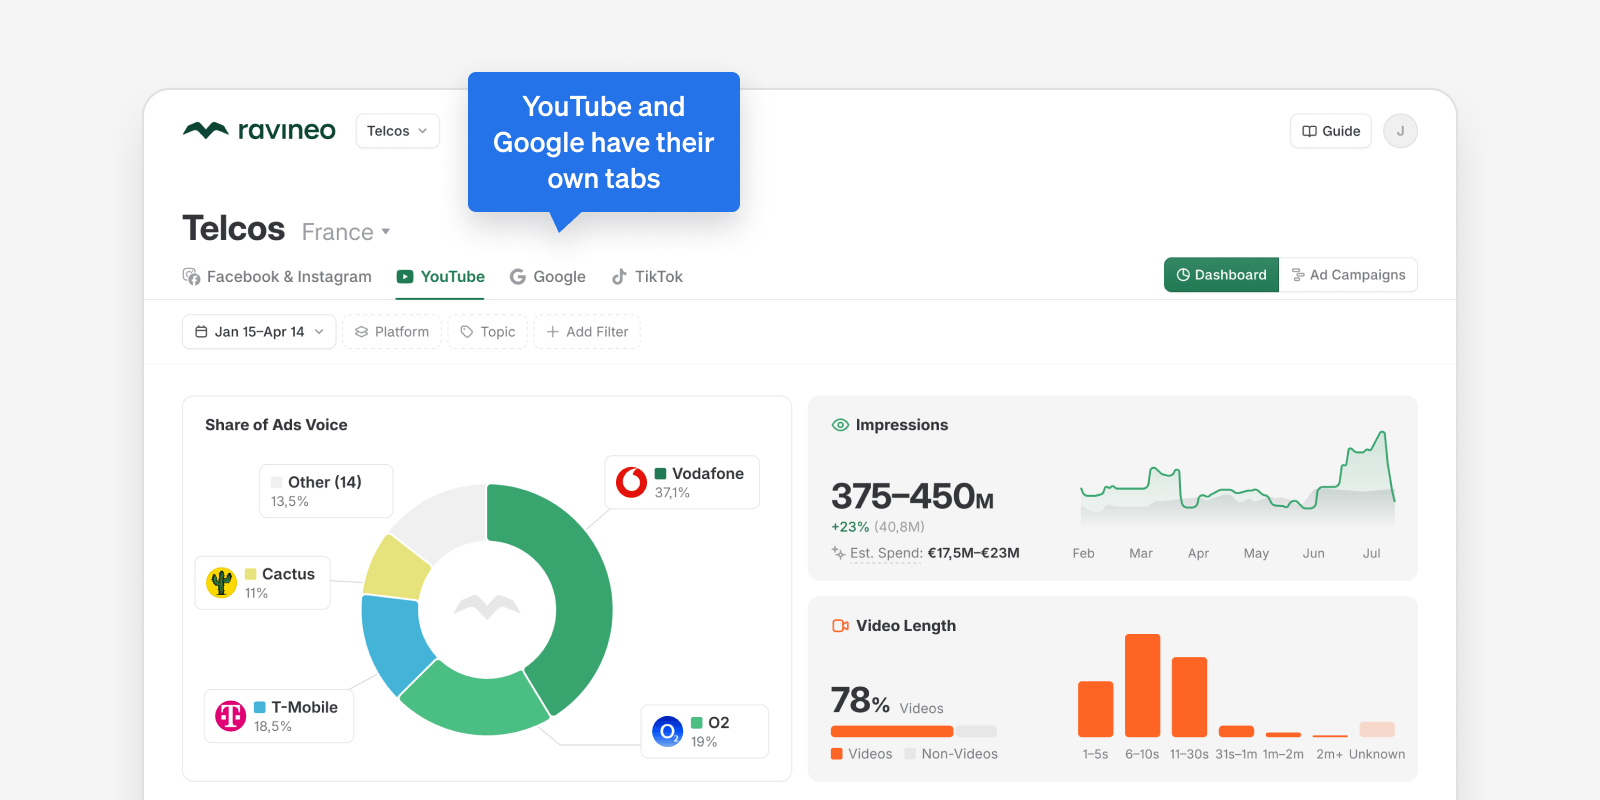Open the J user avatar menu
The height and width of the screenshot is (800, 1600).
point(1400,131)
